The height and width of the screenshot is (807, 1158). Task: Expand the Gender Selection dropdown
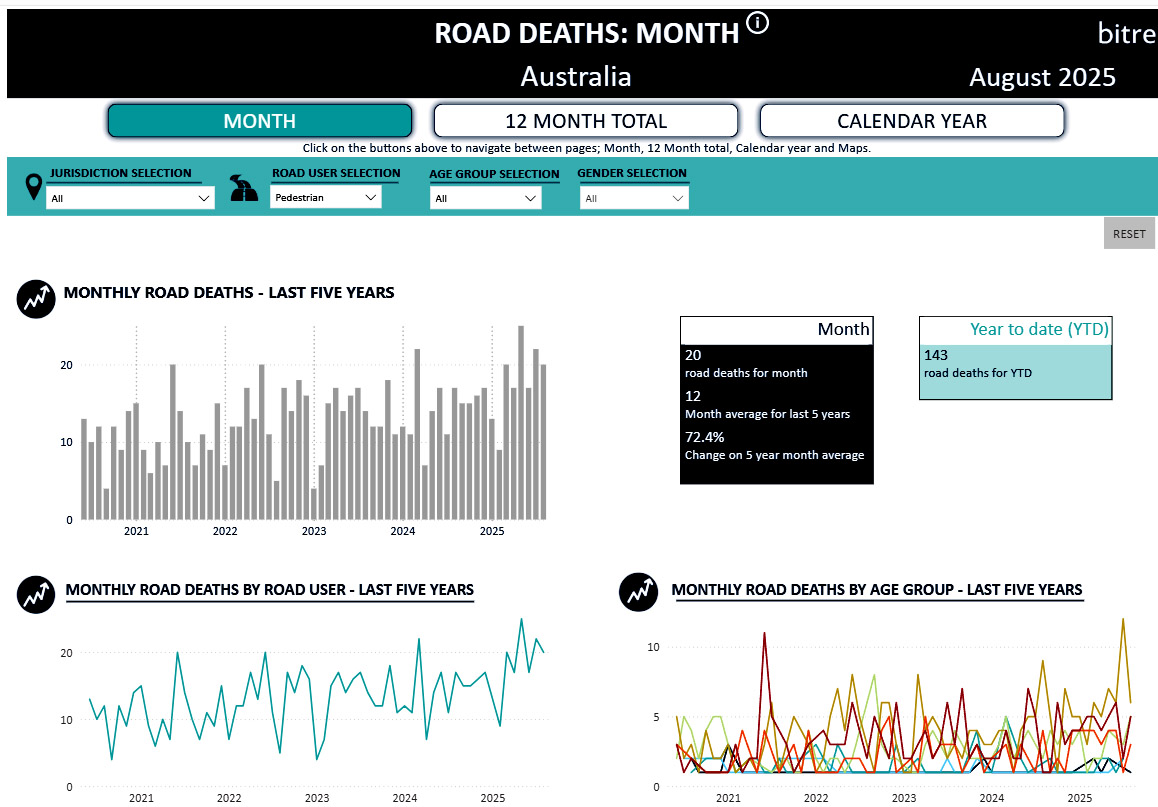point(634,198)
